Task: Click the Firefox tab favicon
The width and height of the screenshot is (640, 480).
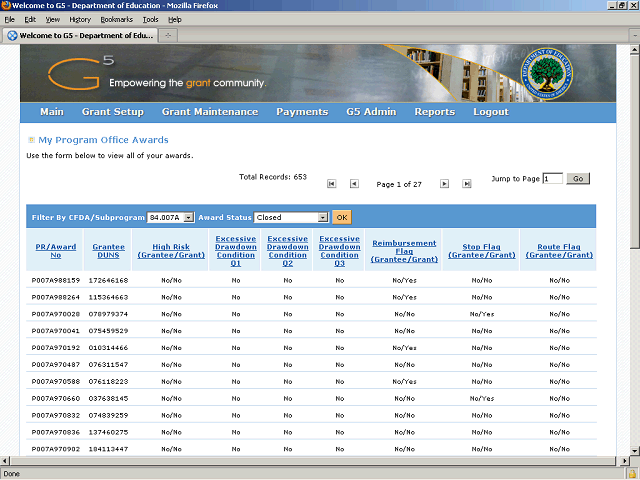Action: (x=12, y=35)
